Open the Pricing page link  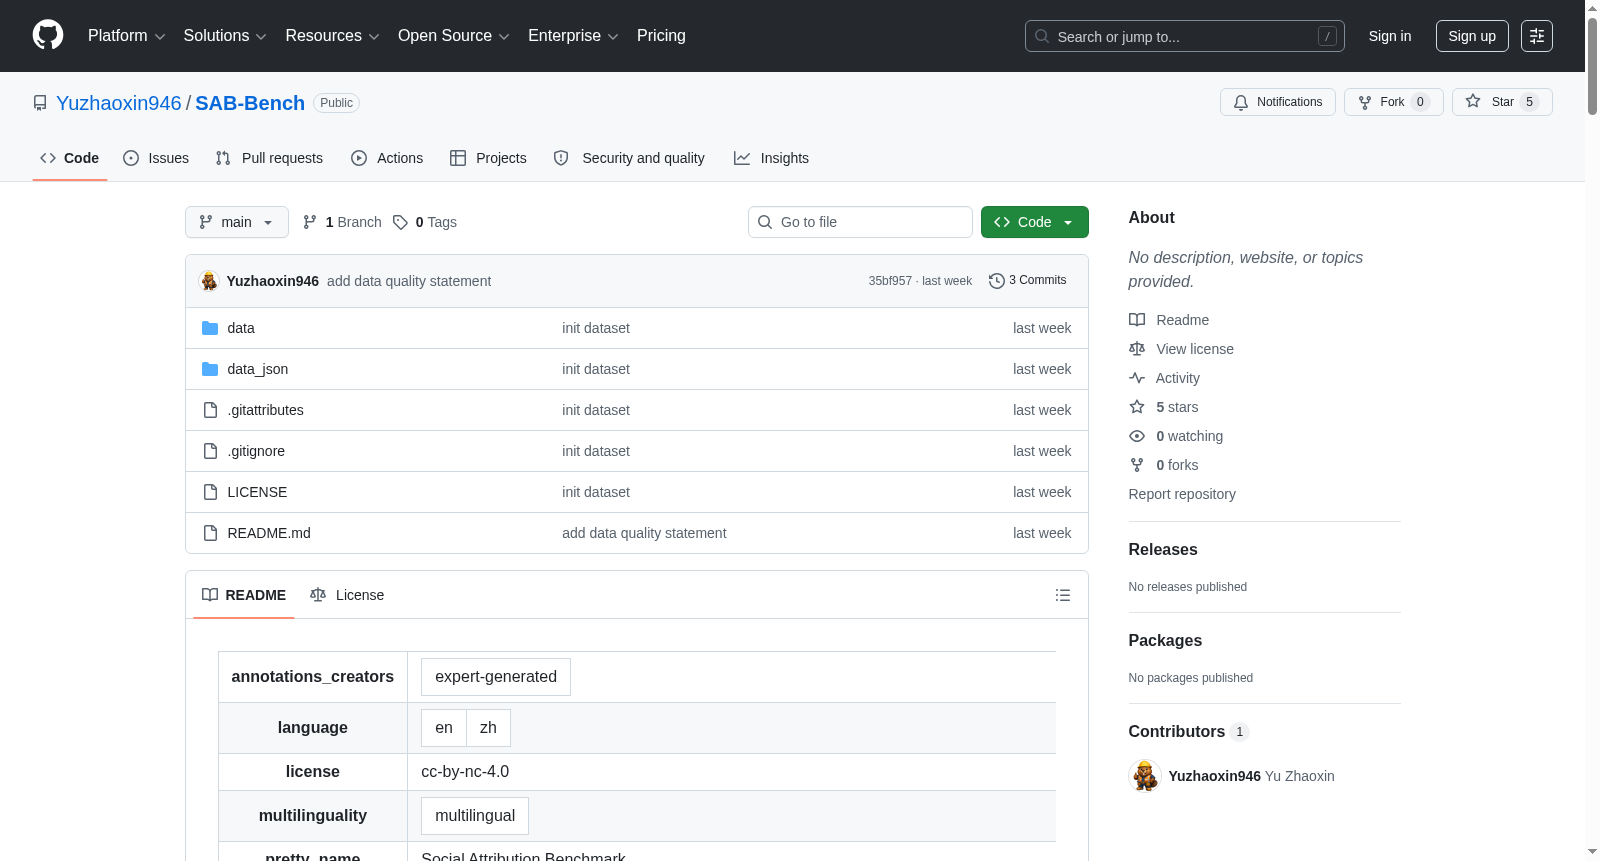point(661,36)
